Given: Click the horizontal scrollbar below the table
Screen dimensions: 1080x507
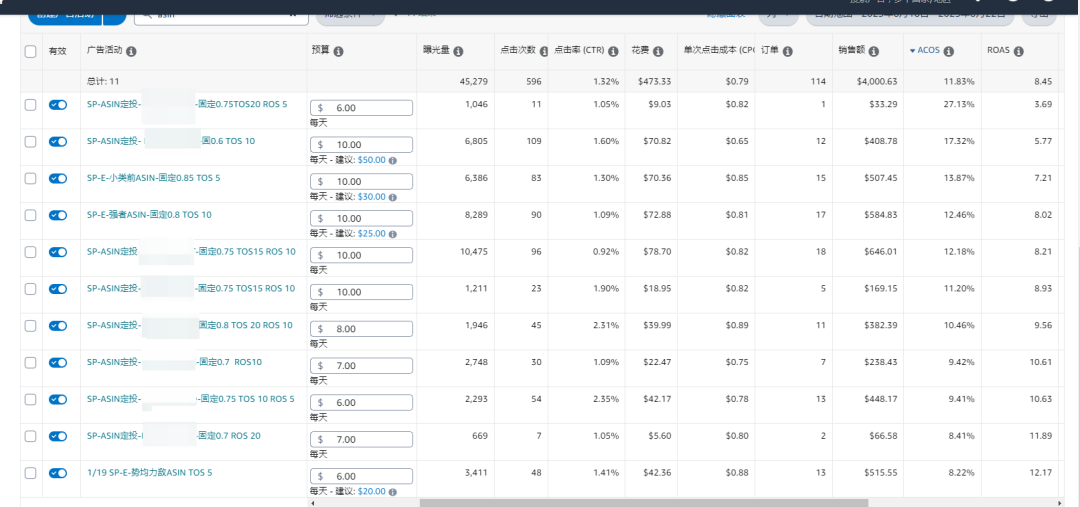Looking at the screenshot, I should pos(644,503).
